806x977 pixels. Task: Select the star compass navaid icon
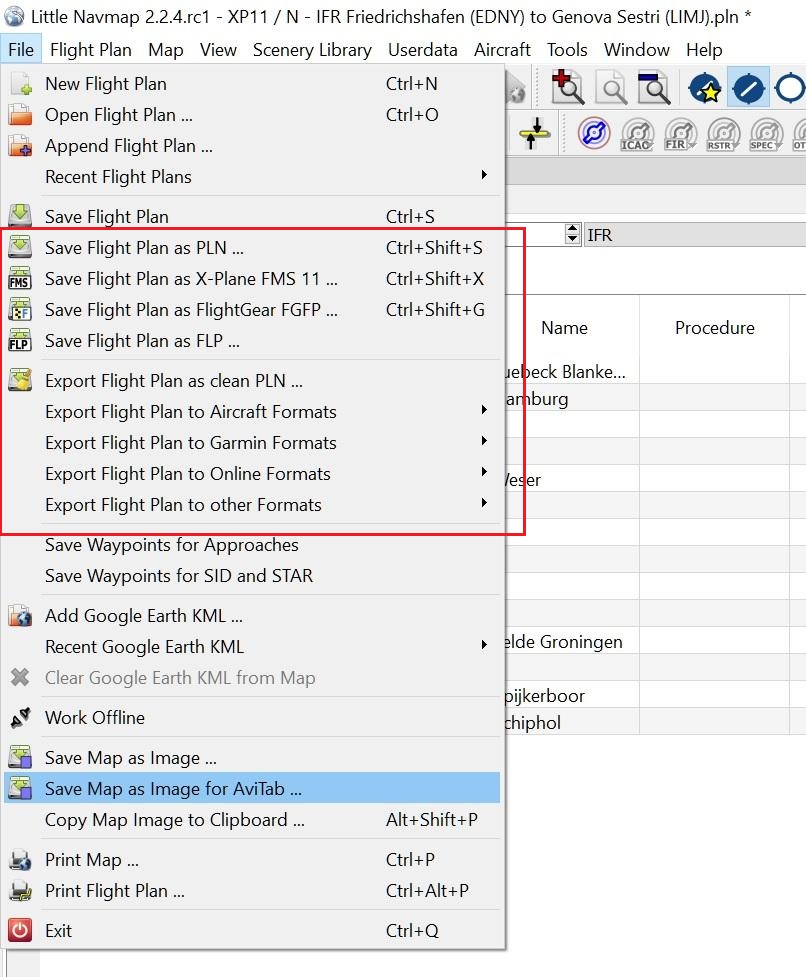pos(705,88)
